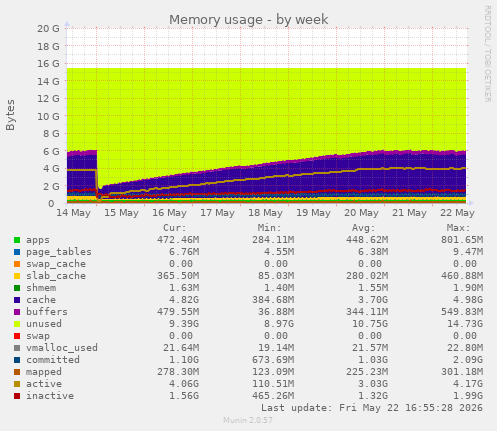Click the mapped brown legend swatch
Screen dimensions: 497x431
17,372
